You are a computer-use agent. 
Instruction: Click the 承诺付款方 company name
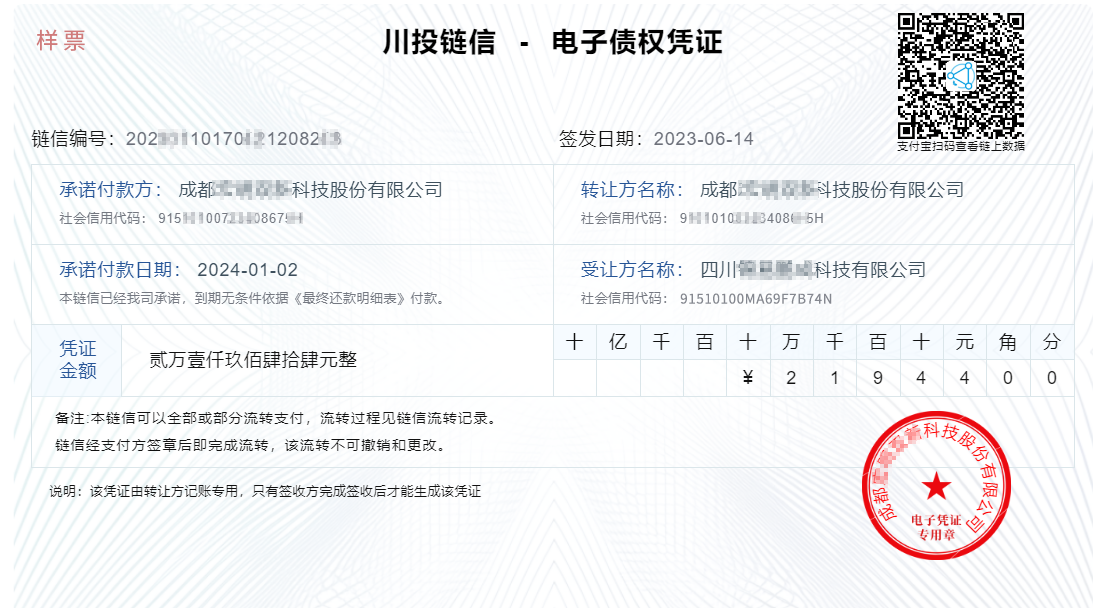pos(310,190)
